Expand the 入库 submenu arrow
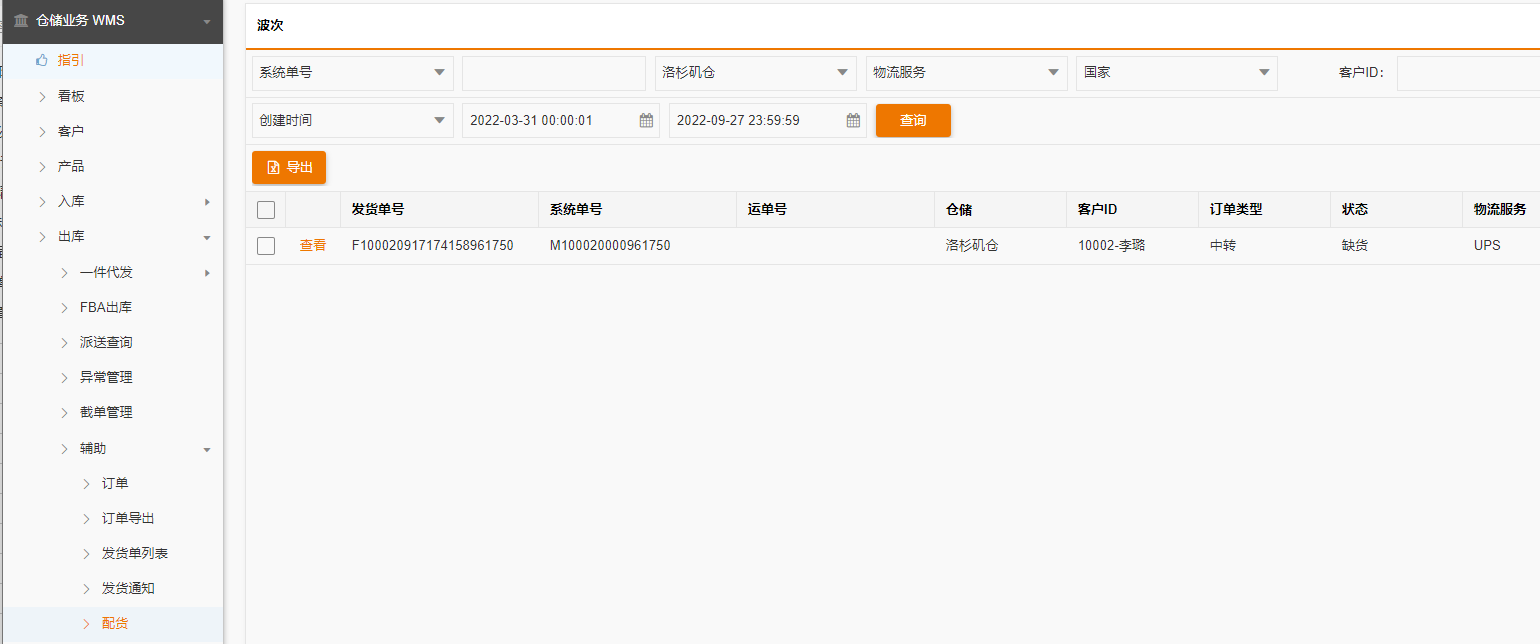Viewport: 1540px width, 644px height. 207,202
